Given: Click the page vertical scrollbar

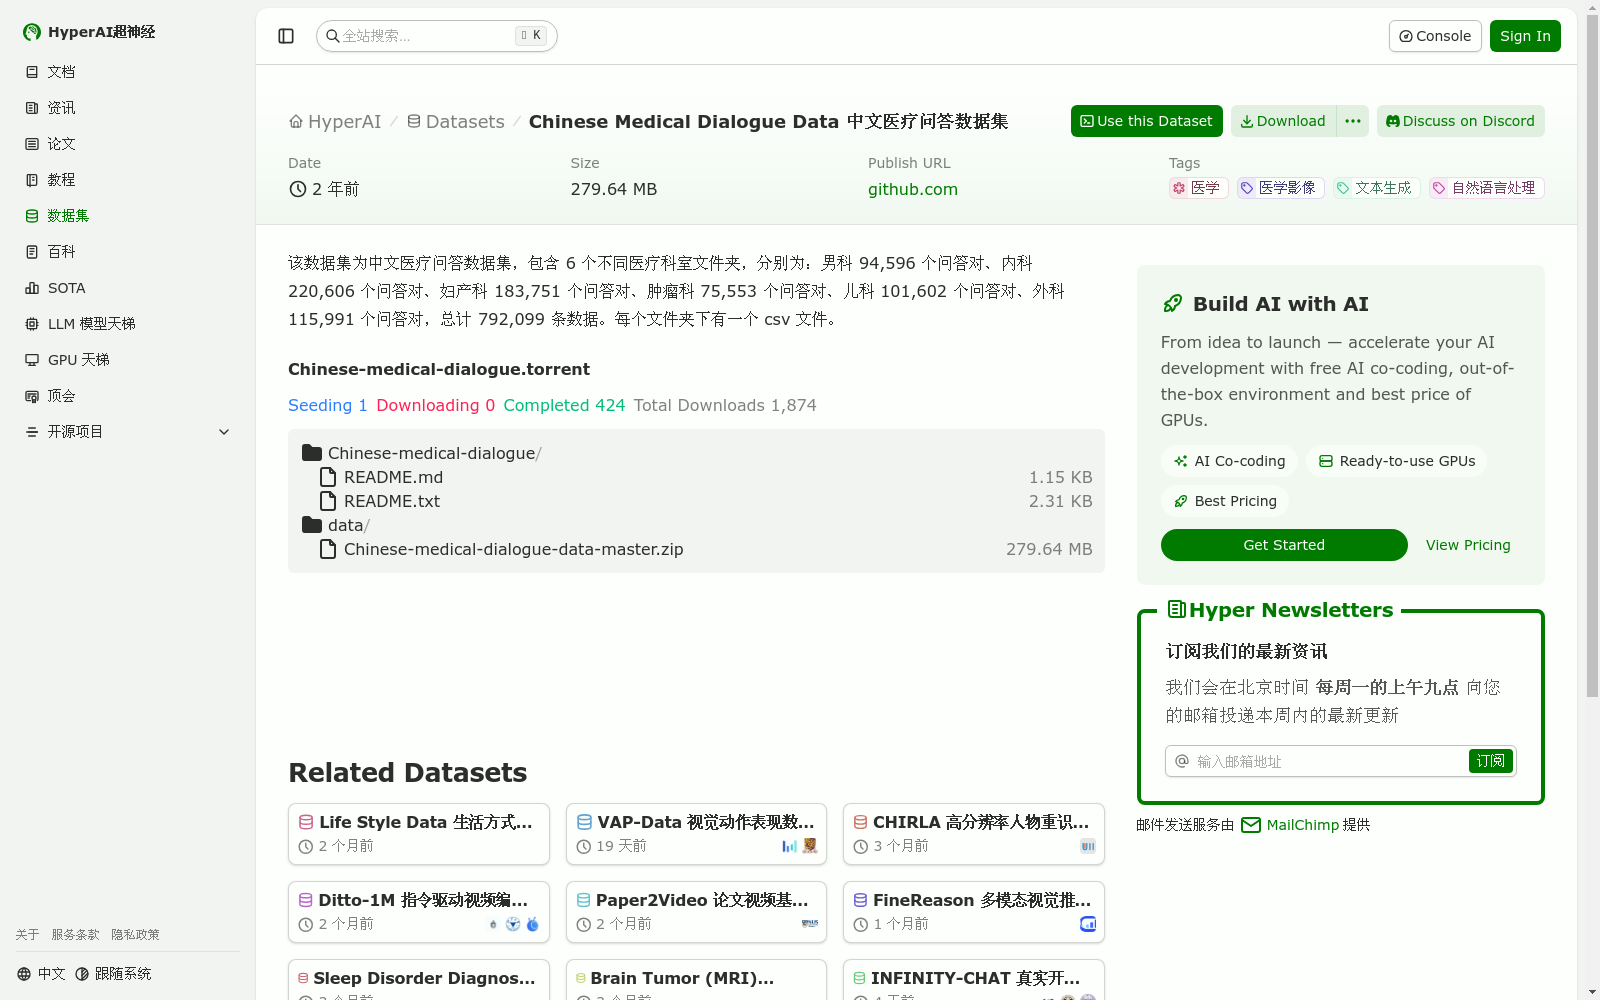Looking at the screenshot, I should click(1592, 355).
